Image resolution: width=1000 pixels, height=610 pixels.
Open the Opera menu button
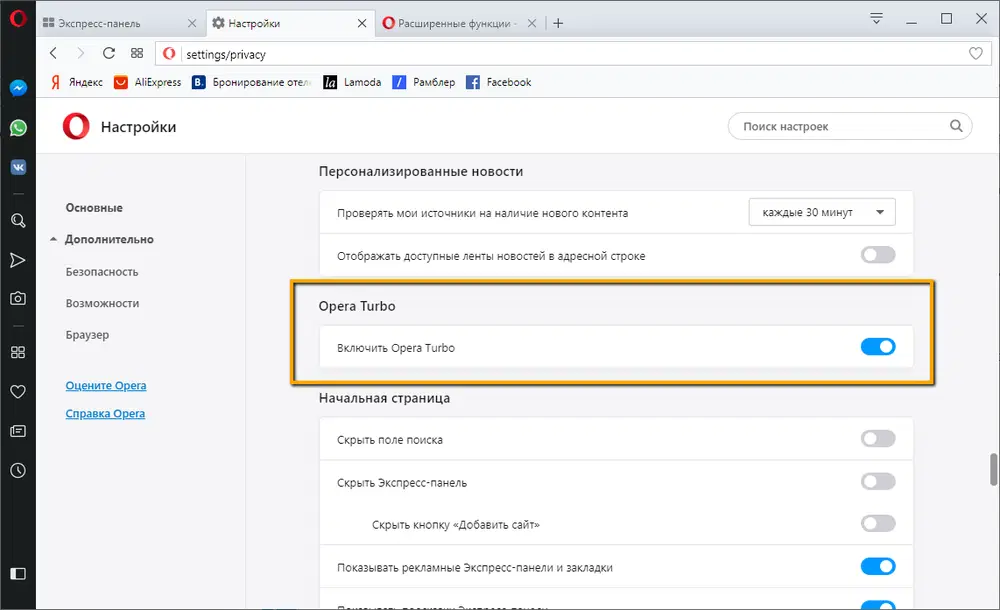pyautogui.click(x=17, y=18)
